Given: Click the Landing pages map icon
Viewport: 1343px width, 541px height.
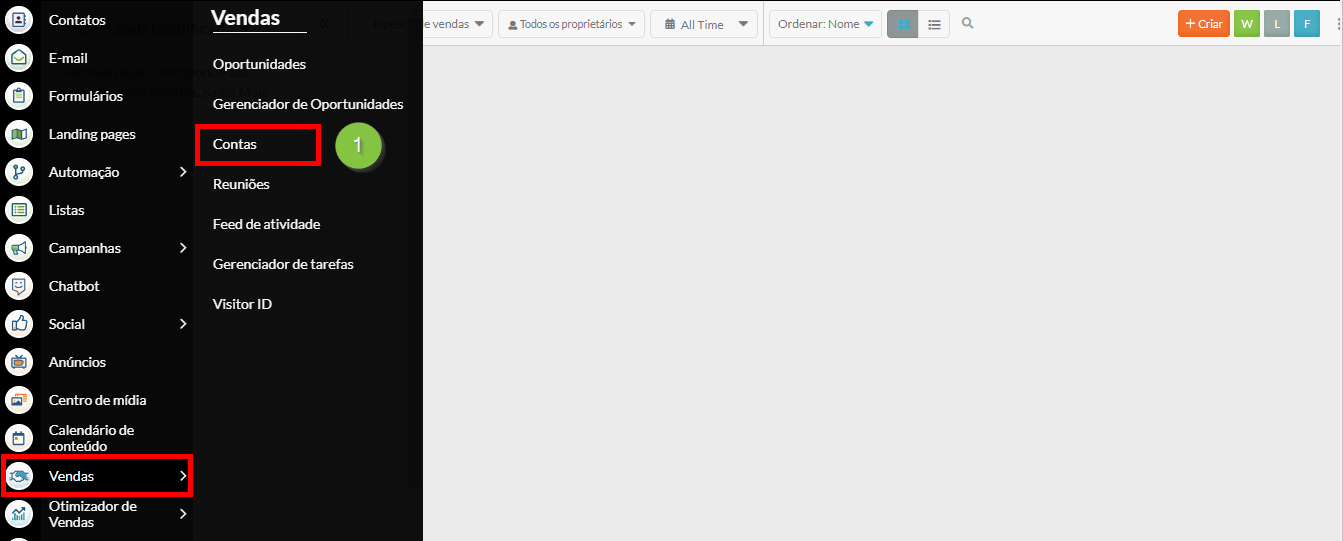Looking at the screenshot, I should (19, 134).
